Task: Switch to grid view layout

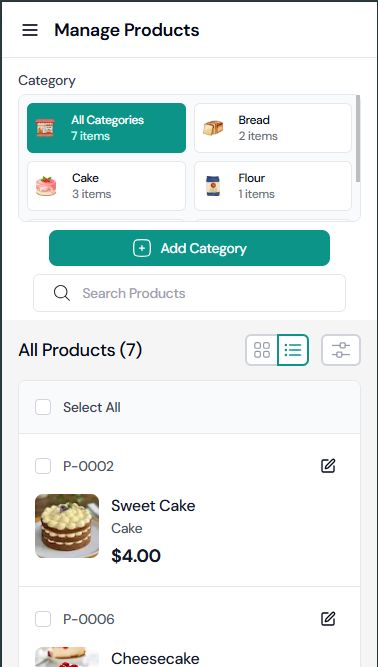Action: [262, 350]
